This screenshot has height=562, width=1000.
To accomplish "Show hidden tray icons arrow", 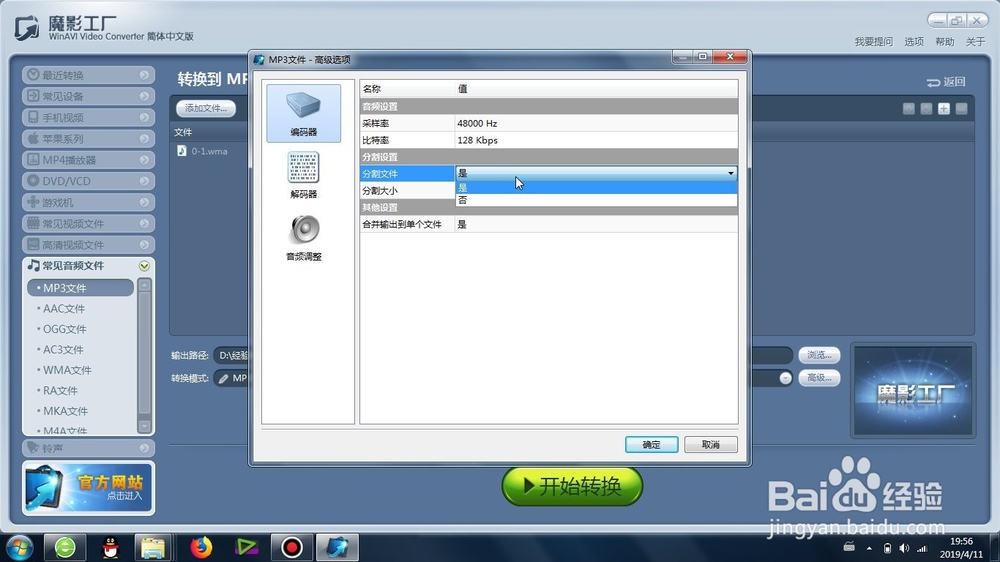I will point(869,548).
